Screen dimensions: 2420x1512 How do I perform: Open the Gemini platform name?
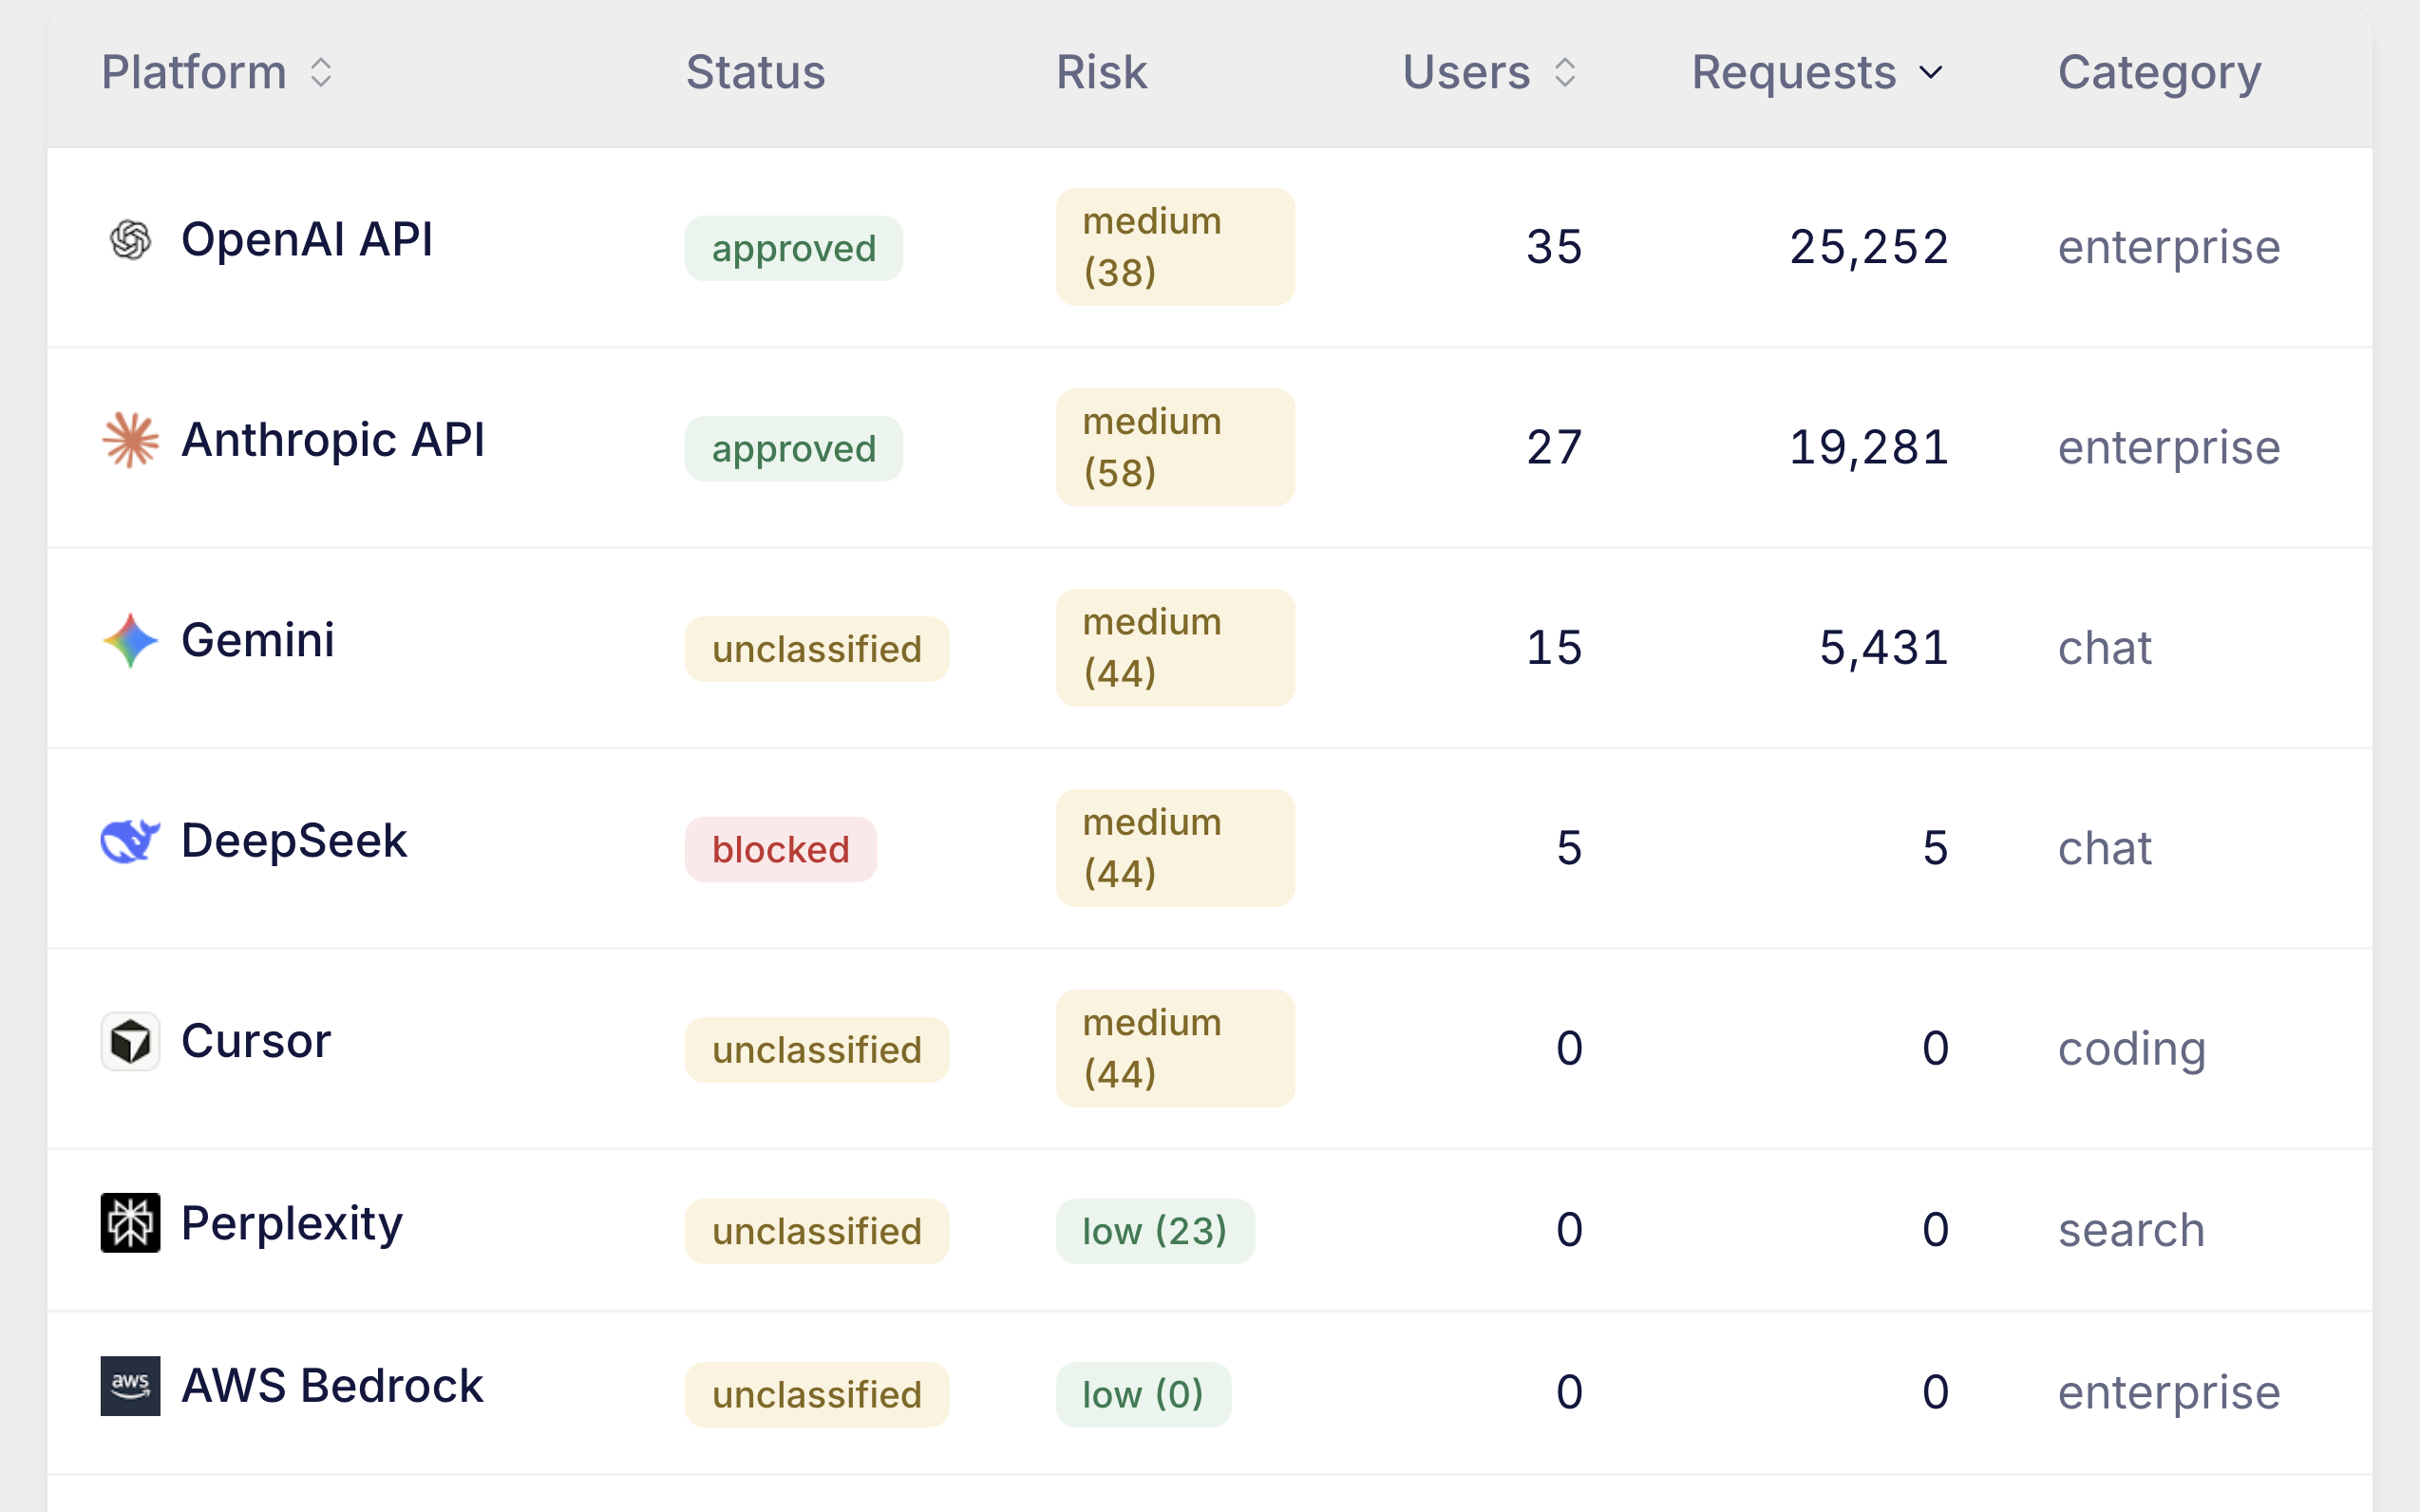tap(258, 640)
